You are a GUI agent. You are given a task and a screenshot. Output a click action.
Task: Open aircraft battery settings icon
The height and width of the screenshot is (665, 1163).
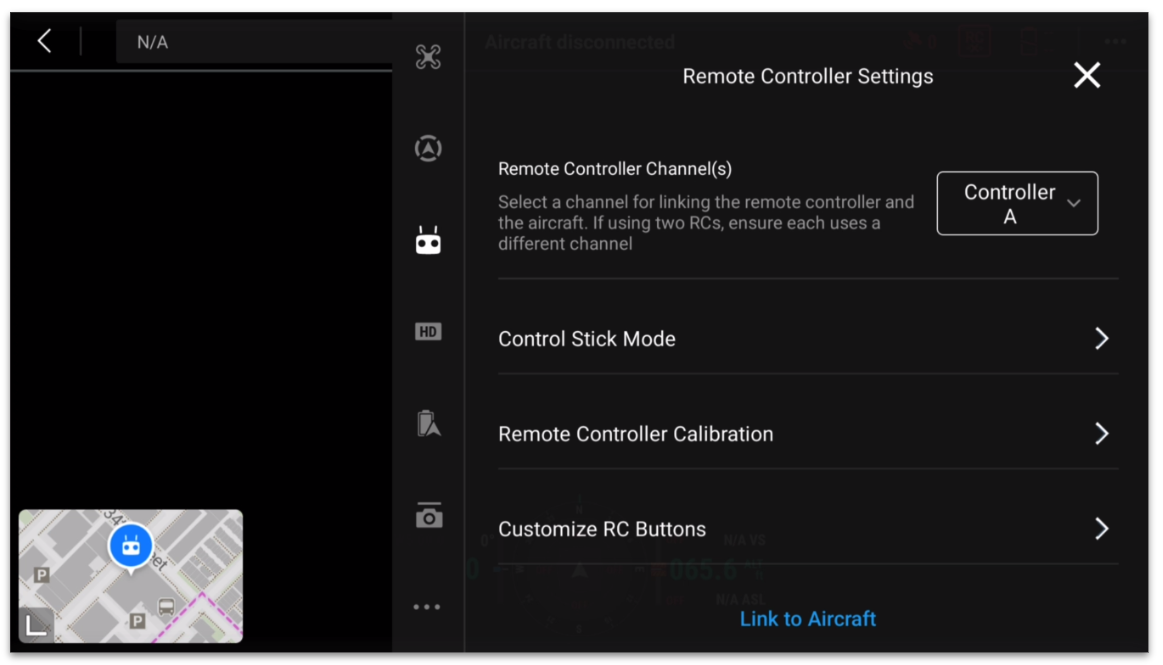point(428,423)
